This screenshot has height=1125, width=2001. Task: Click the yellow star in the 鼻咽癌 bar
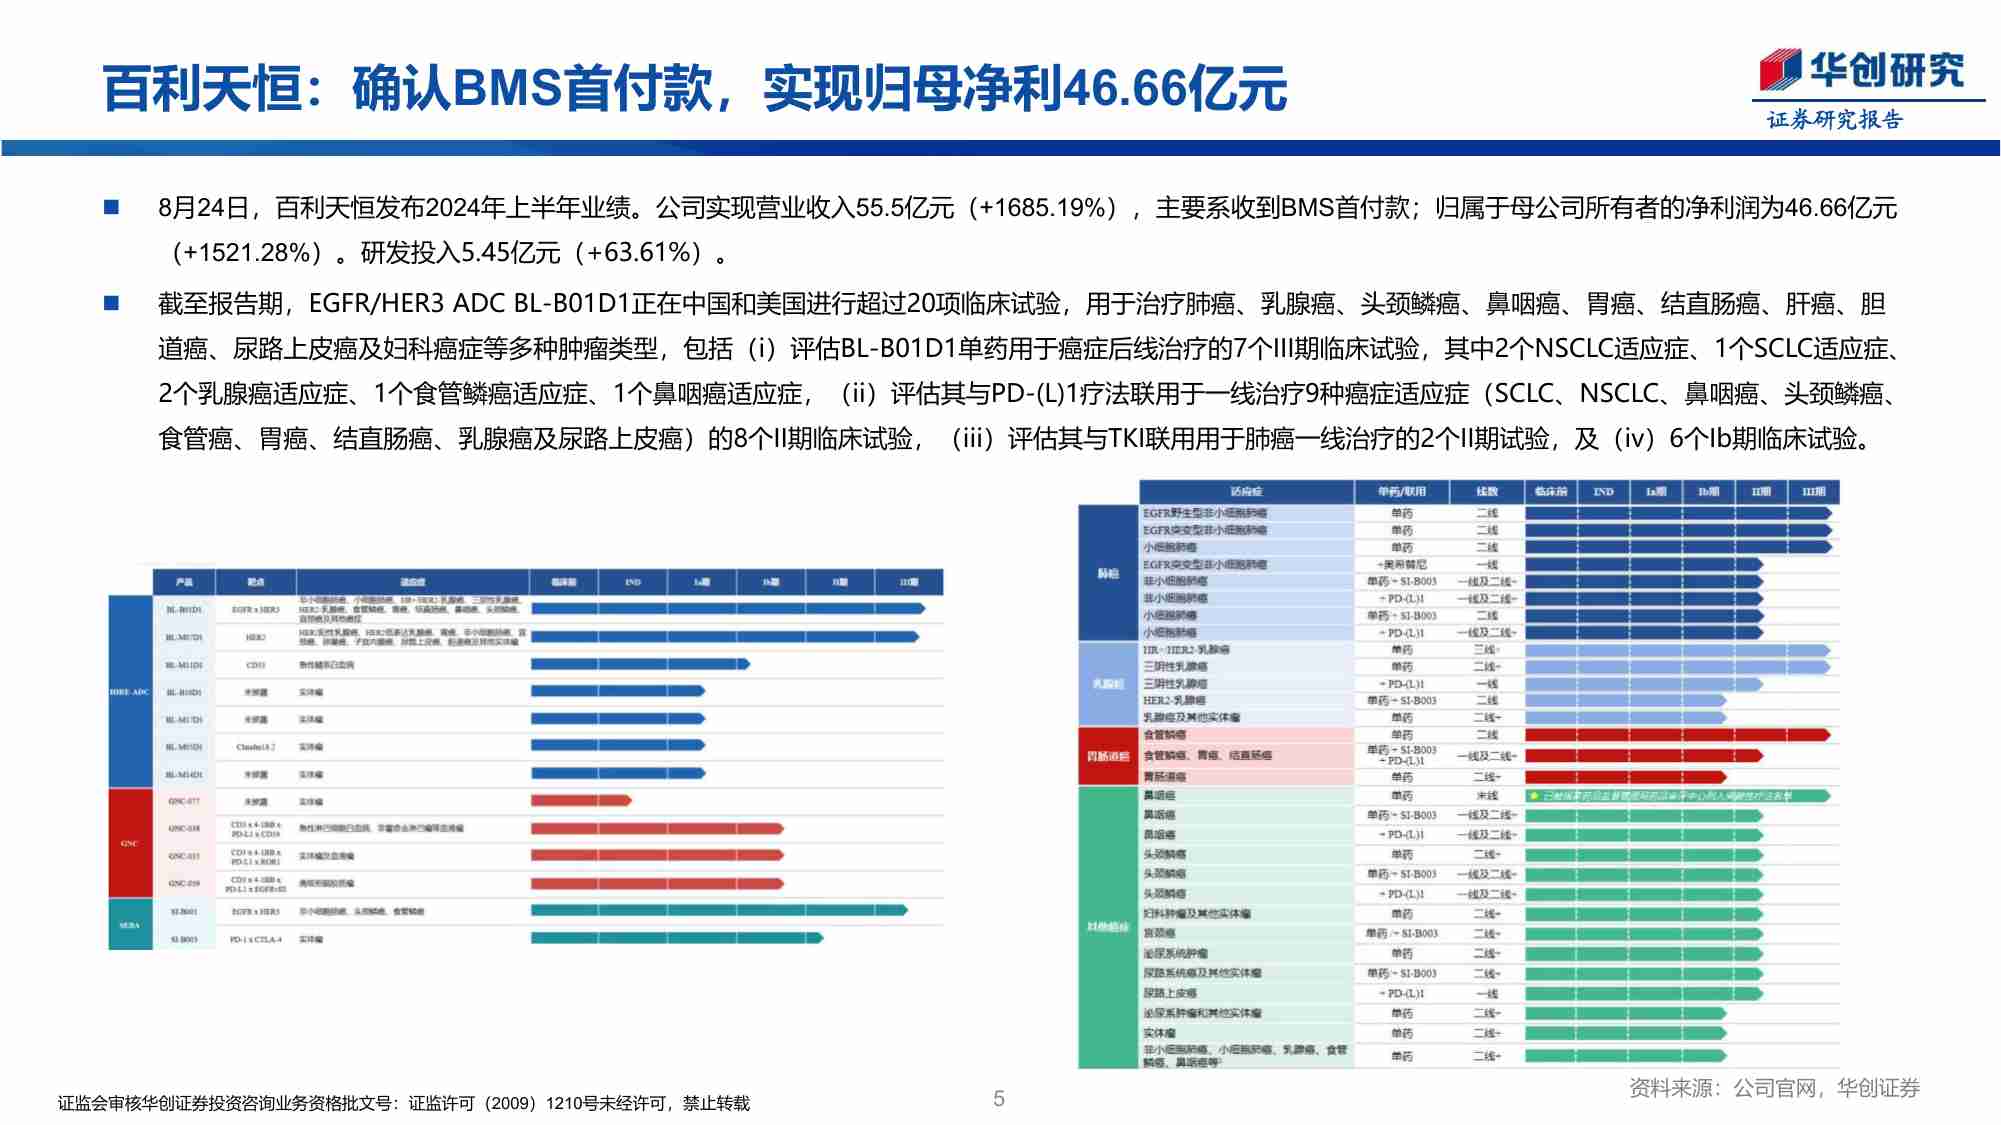point(1534,796)
